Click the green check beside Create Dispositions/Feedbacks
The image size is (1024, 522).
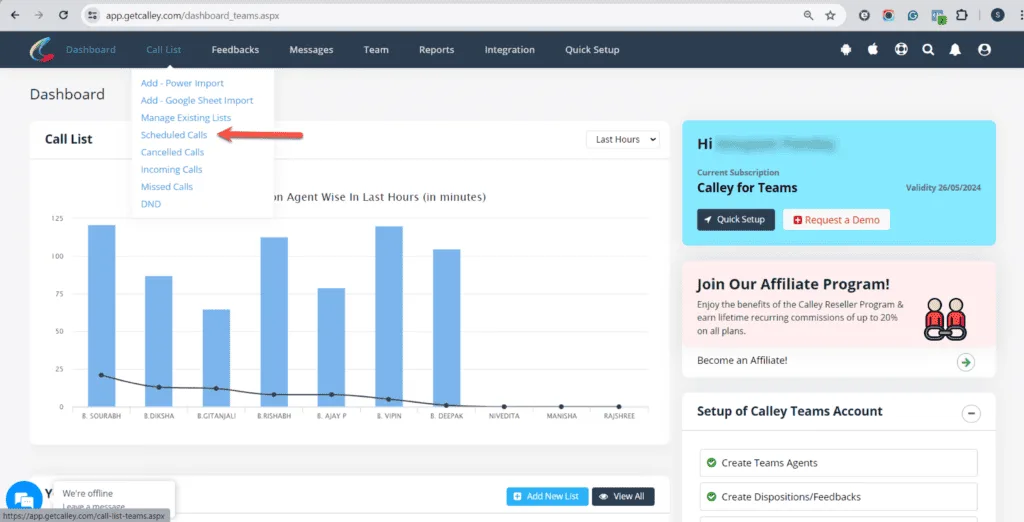coord(711,497)
